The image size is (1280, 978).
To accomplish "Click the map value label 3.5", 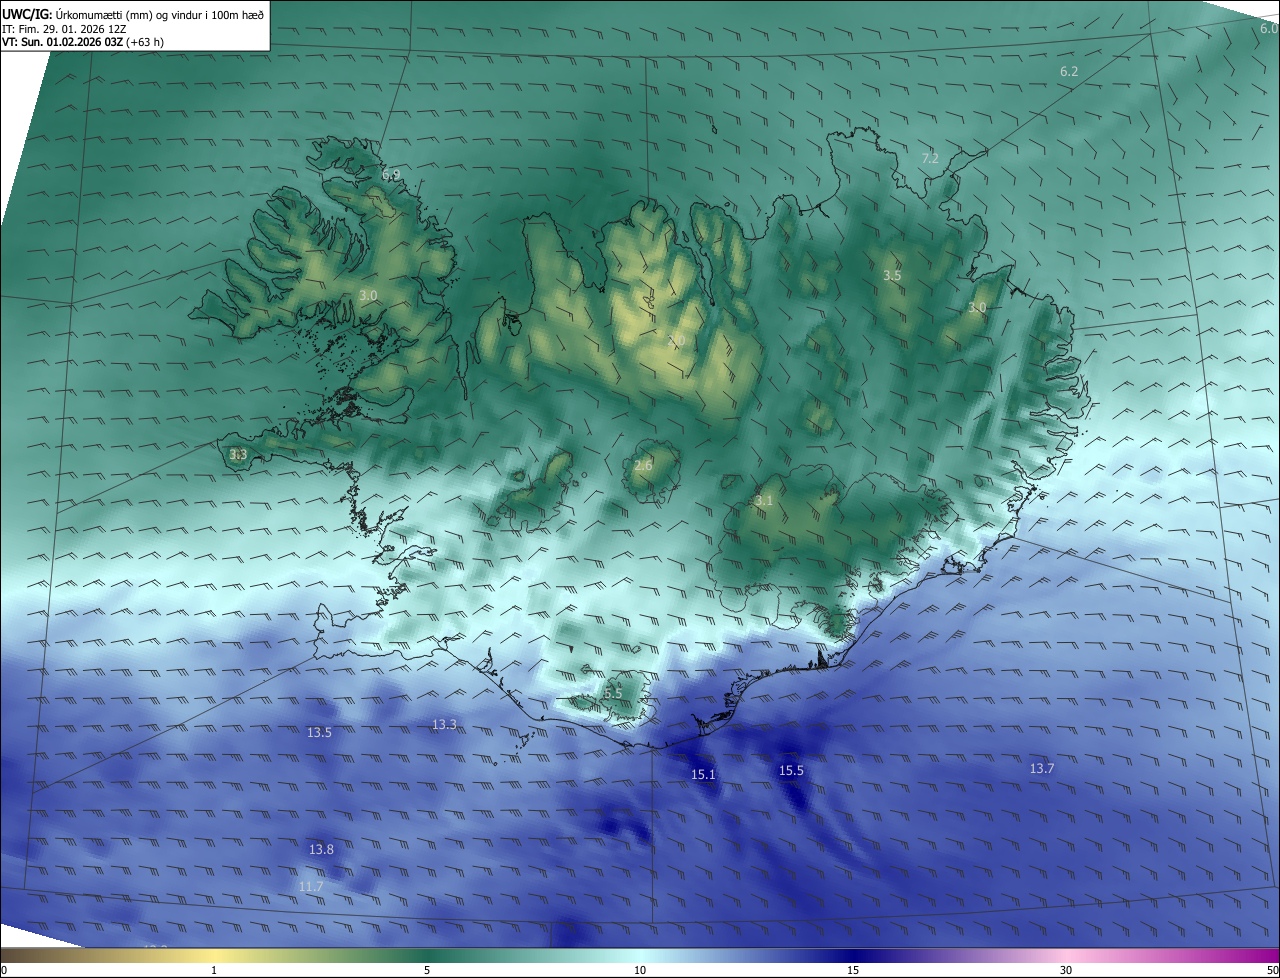I will point(893,275).
